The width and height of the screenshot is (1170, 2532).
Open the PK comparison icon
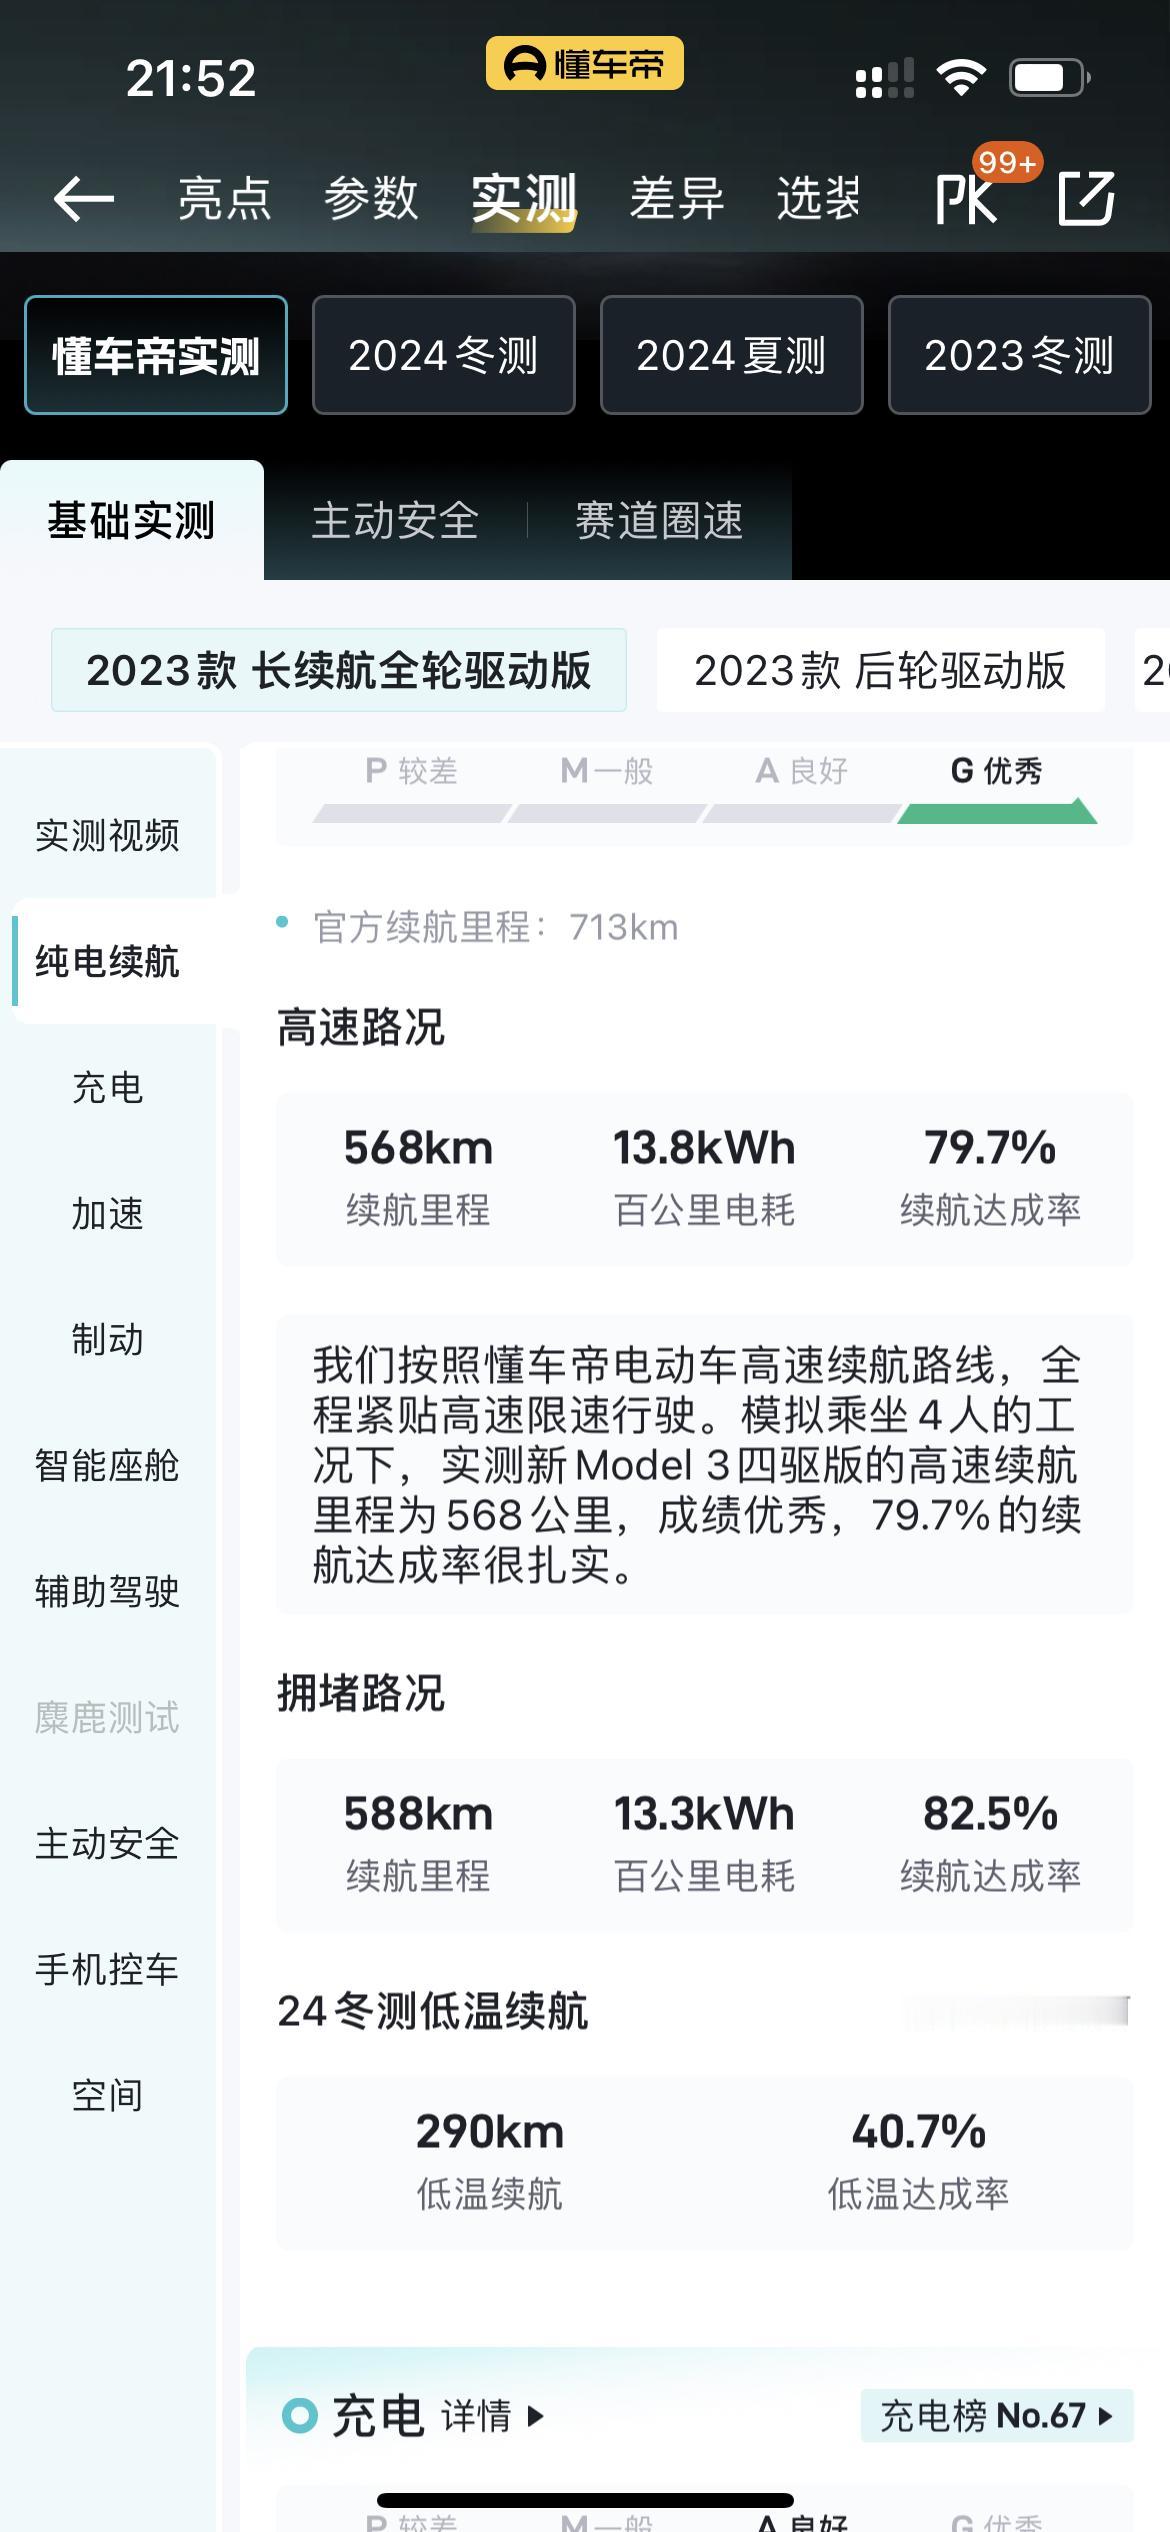point(966,199)
